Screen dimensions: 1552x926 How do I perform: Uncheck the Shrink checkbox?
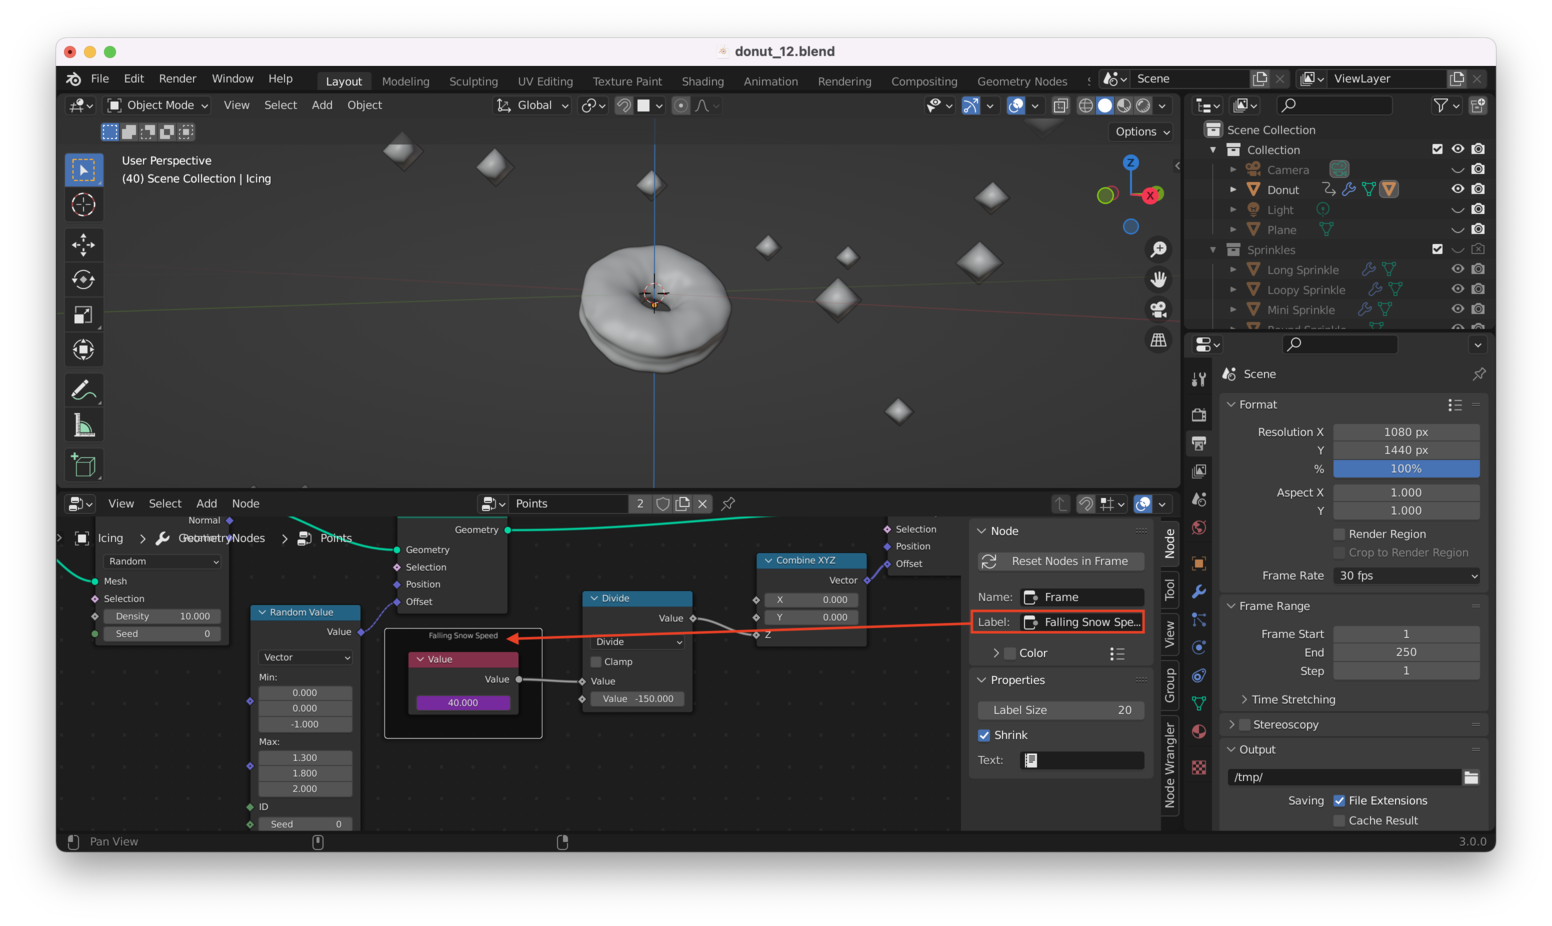tap(984, 735)
